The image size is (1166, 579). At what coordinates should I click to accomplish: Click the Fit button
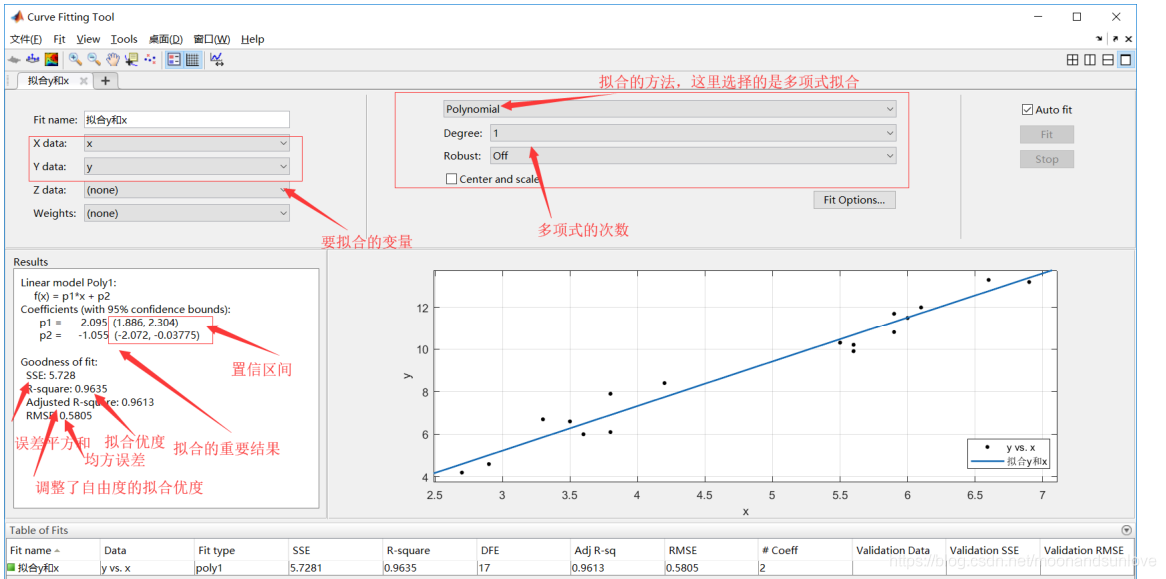click(1046, 135)
